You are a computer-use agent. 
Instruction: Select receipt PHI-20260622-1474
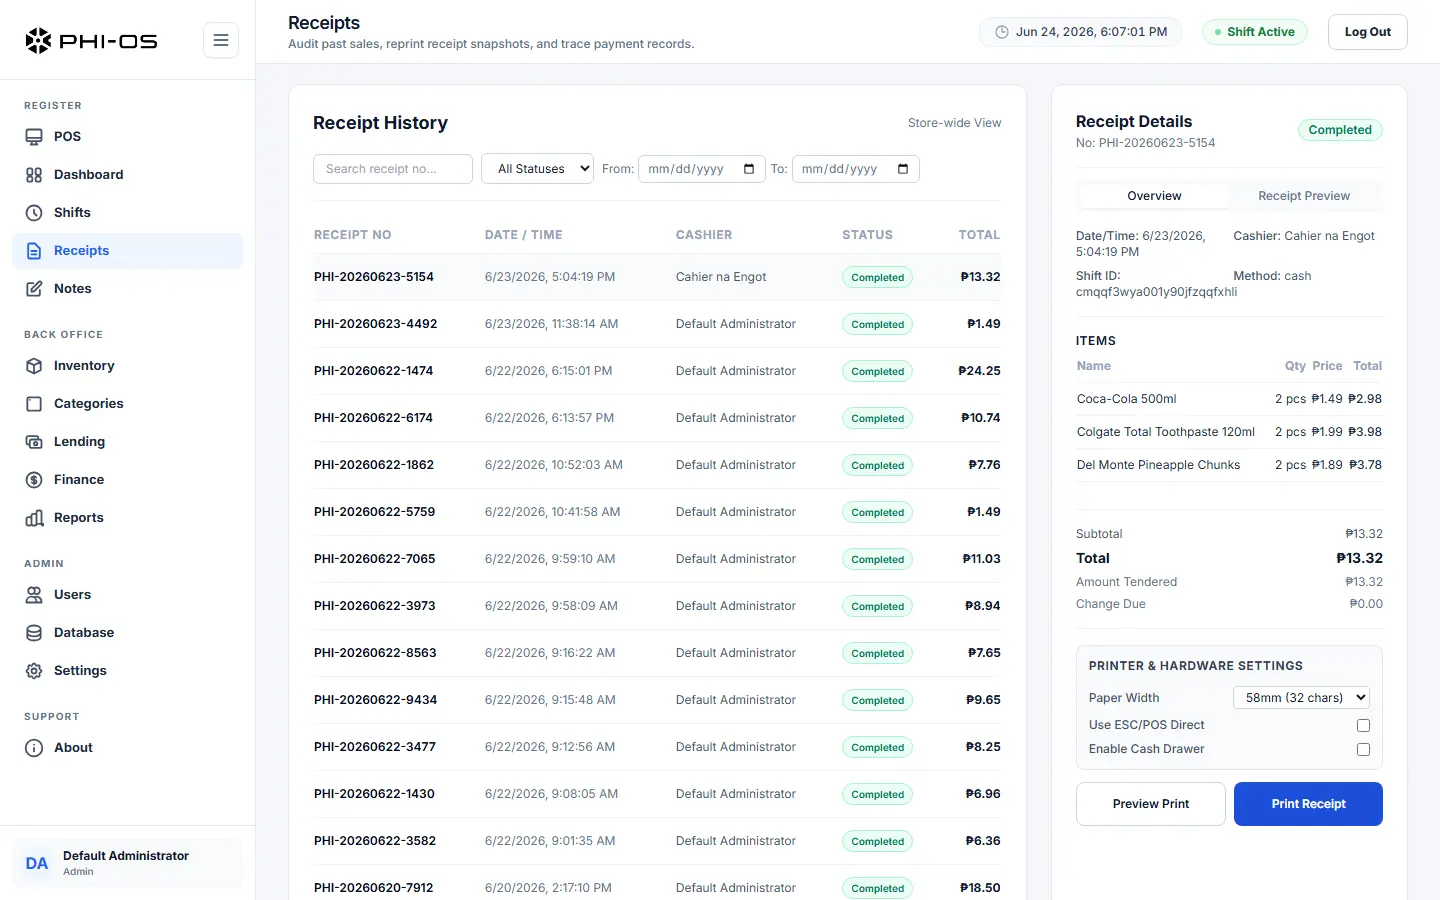click(x=657, y=371)
